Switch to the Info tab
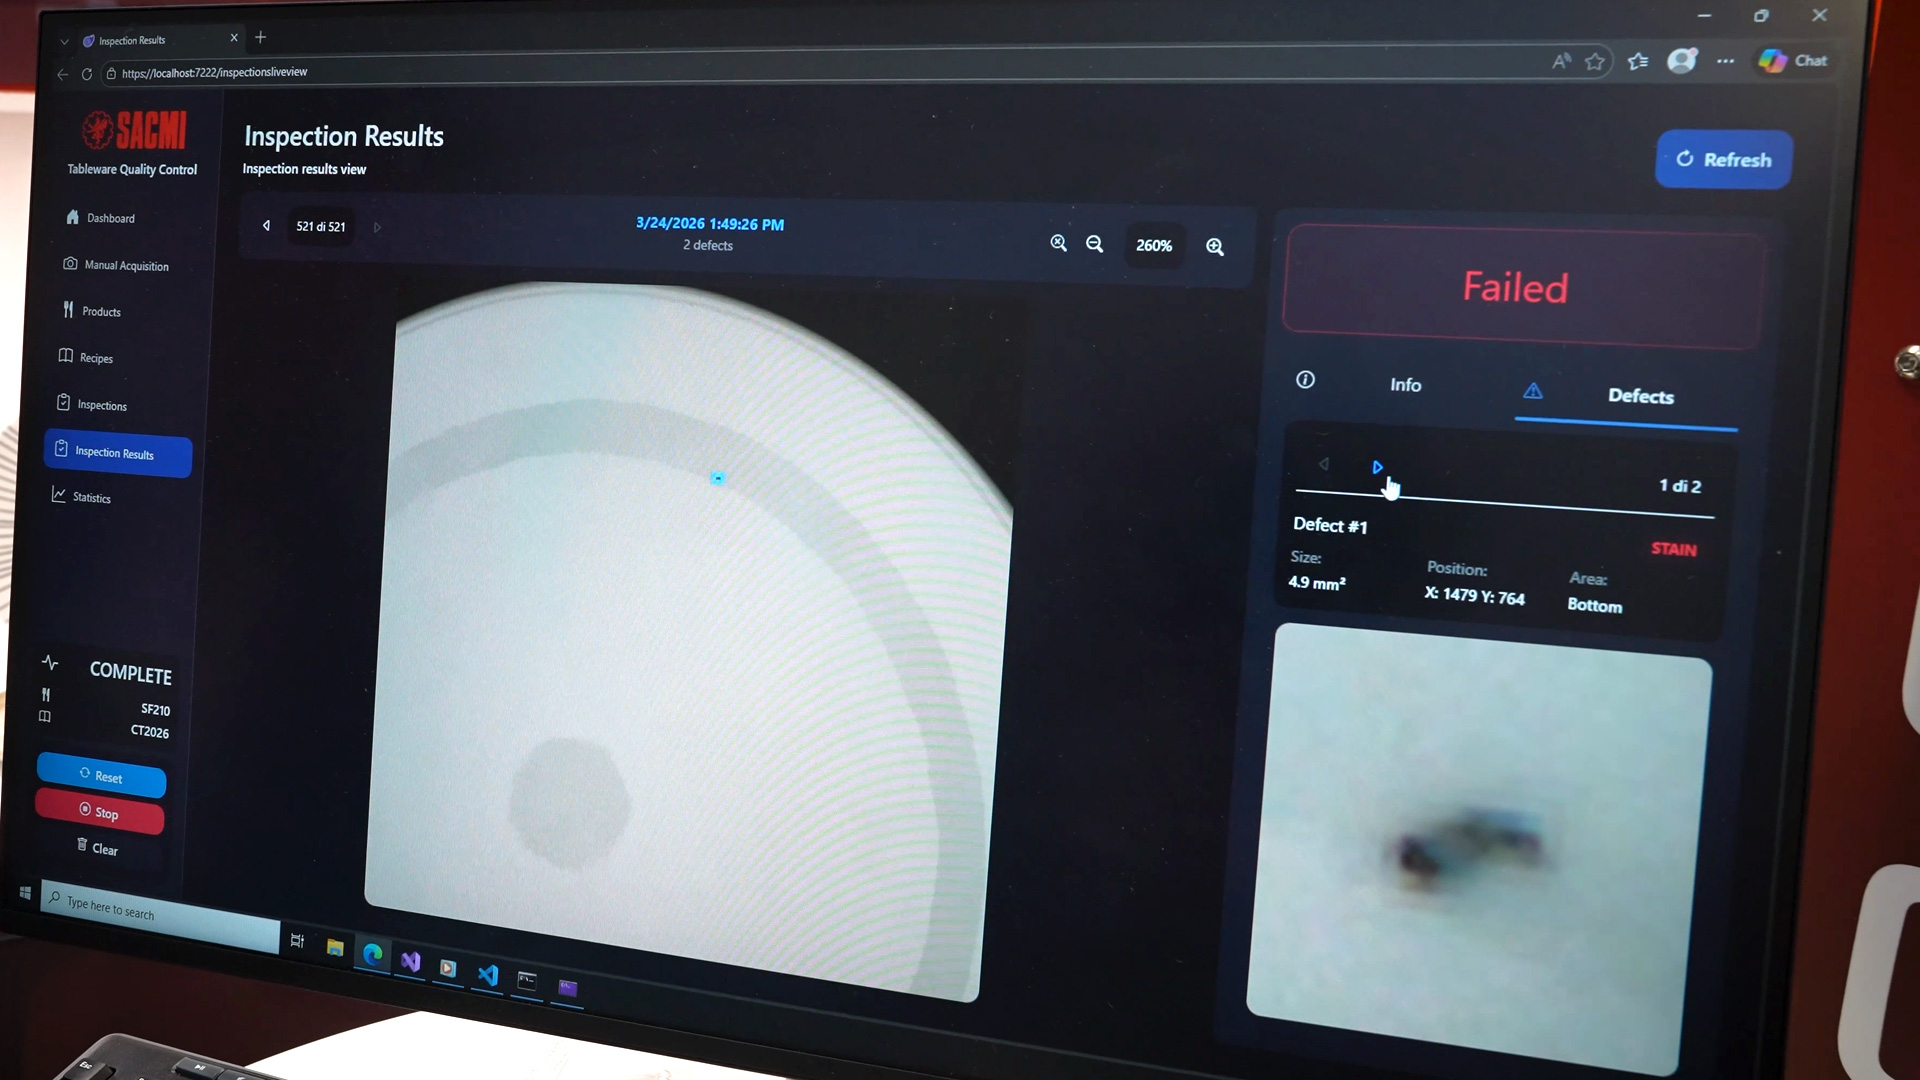 click(1405, 385)
